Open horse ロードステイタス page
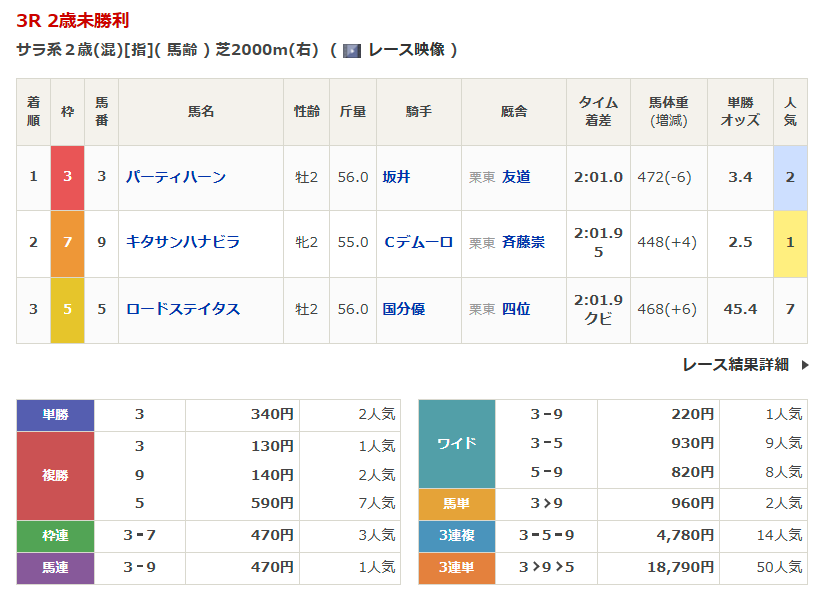The width and height of the screenshot is (824, 597). tap(183, 309)
